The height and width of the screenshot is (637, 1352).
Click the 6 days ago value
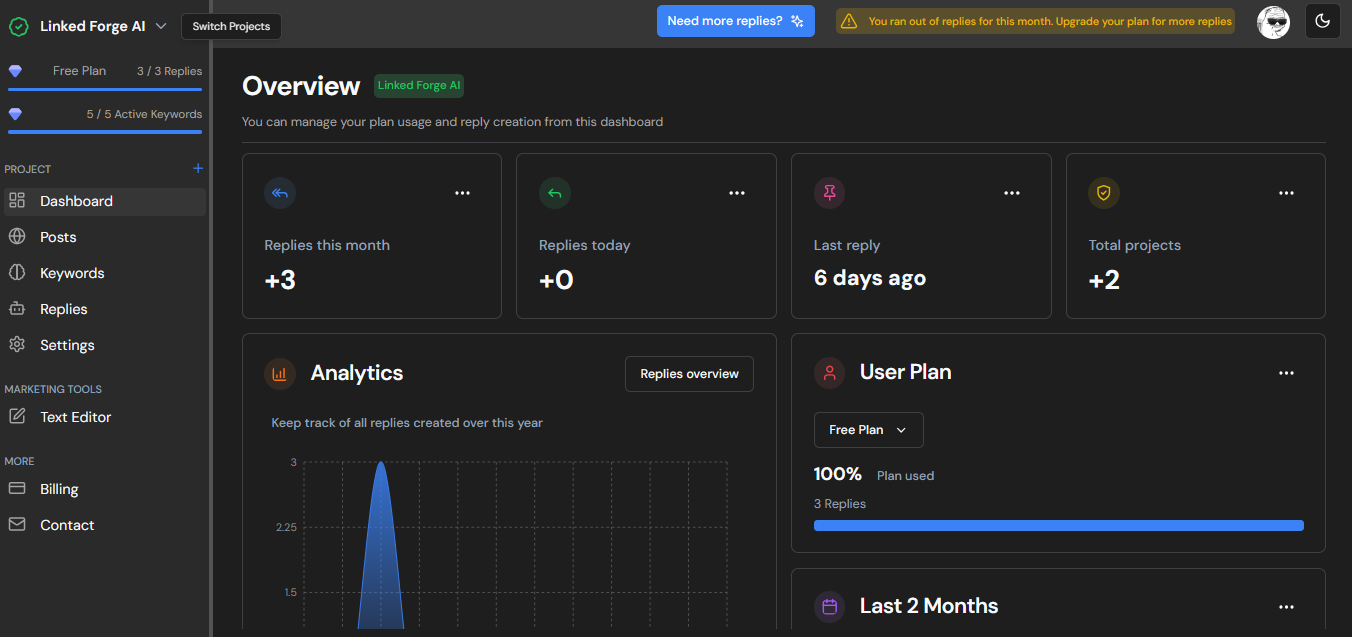click(x=870, y=279)
